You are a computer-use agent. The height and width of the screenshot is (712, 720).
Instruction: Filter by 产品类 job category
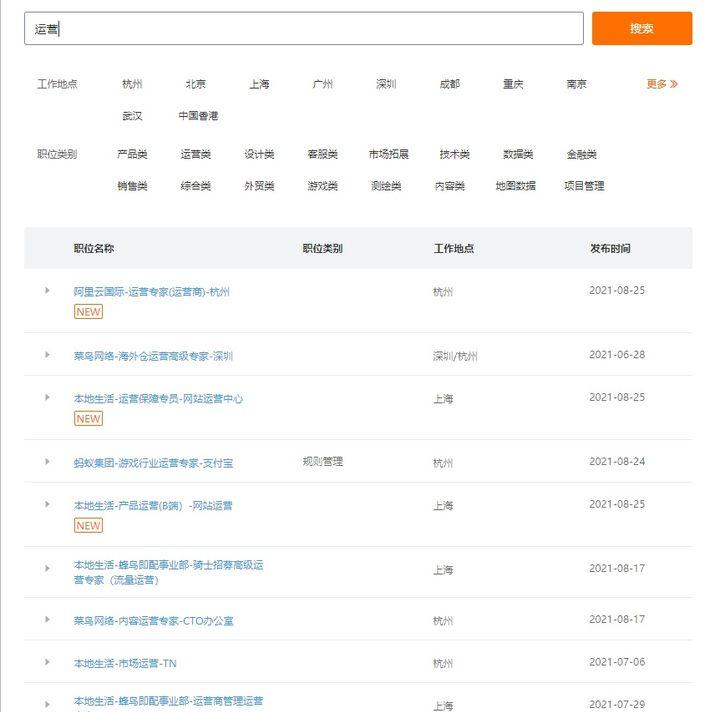(x=132, y=154)
